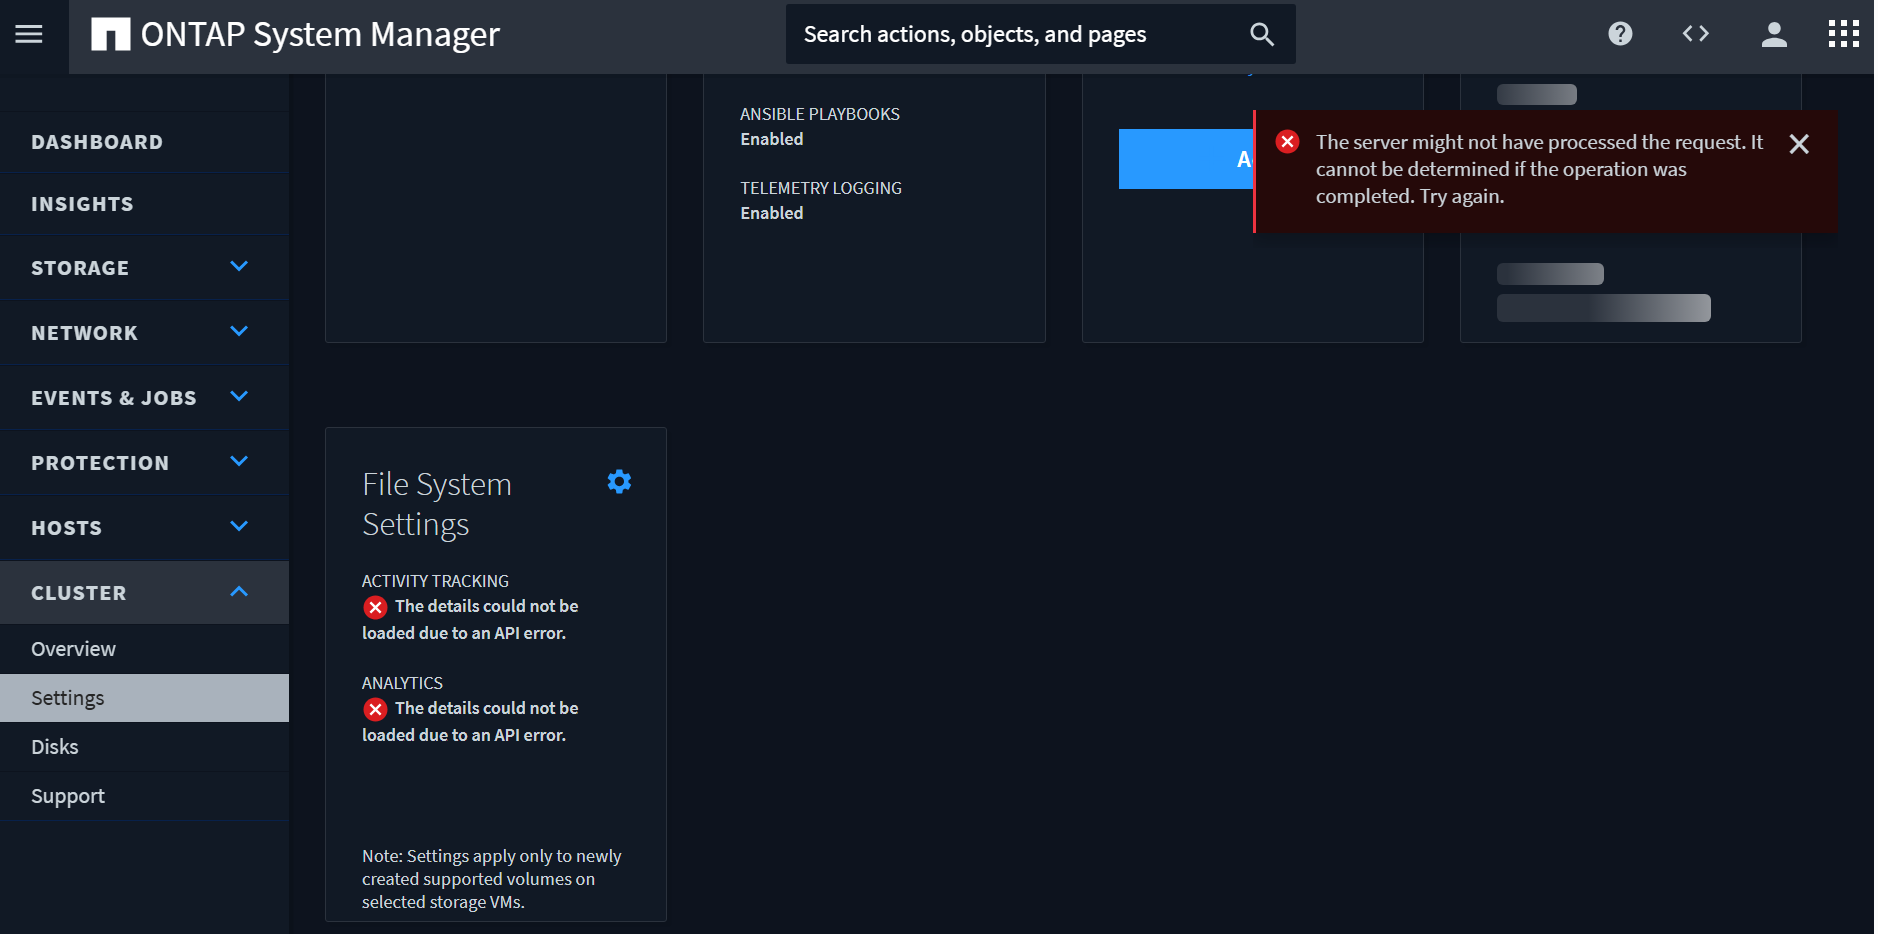The height and width of the screenshot is (934, 1878).
Task: Click the Analytics error icon
Action: point(375,709)
